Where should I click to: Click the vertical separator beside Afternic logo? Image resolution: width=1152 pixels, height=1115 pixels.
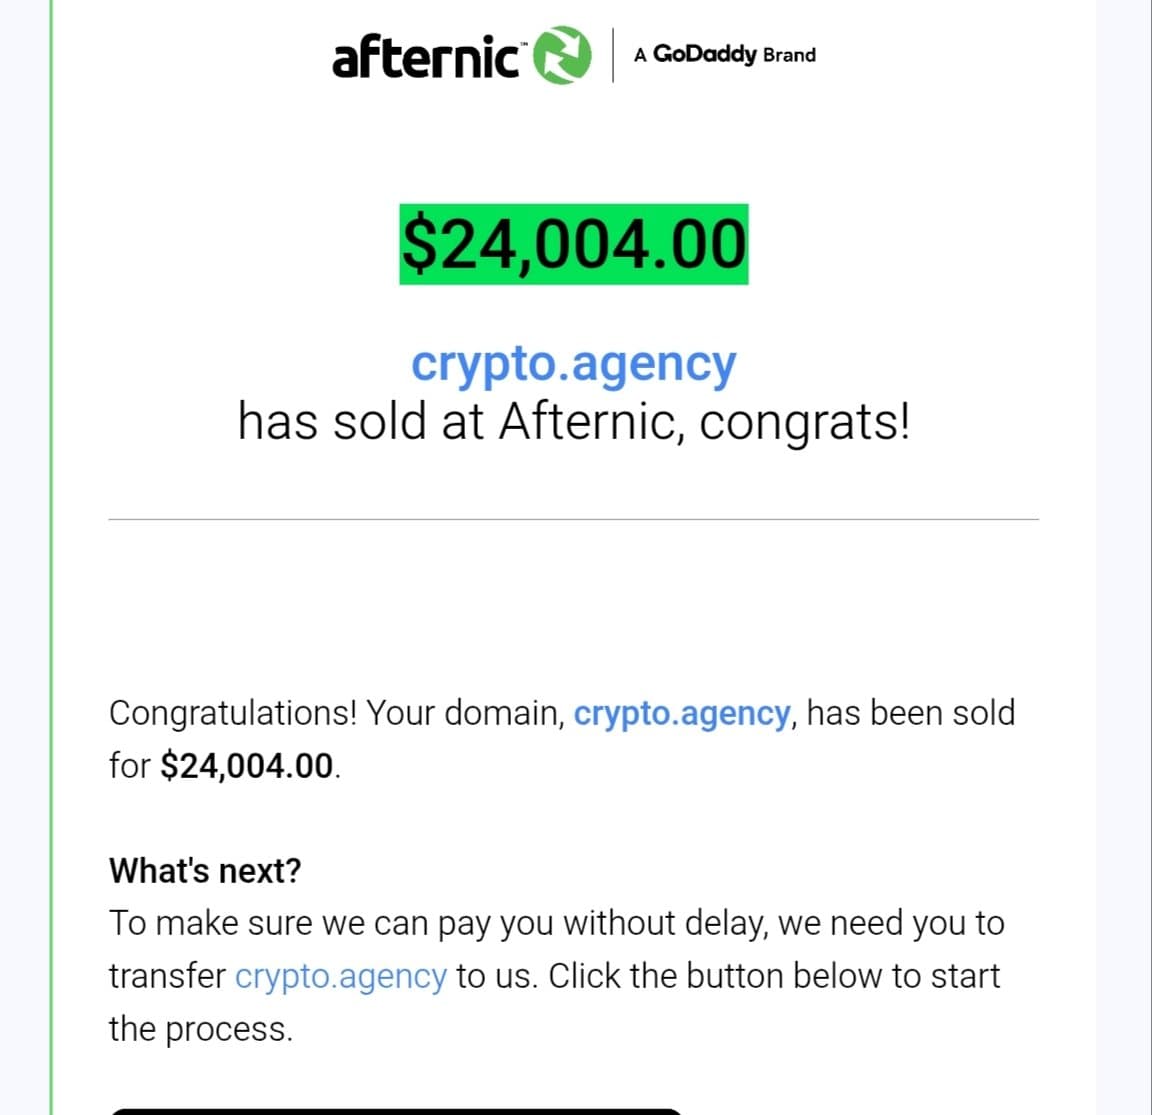613,55
